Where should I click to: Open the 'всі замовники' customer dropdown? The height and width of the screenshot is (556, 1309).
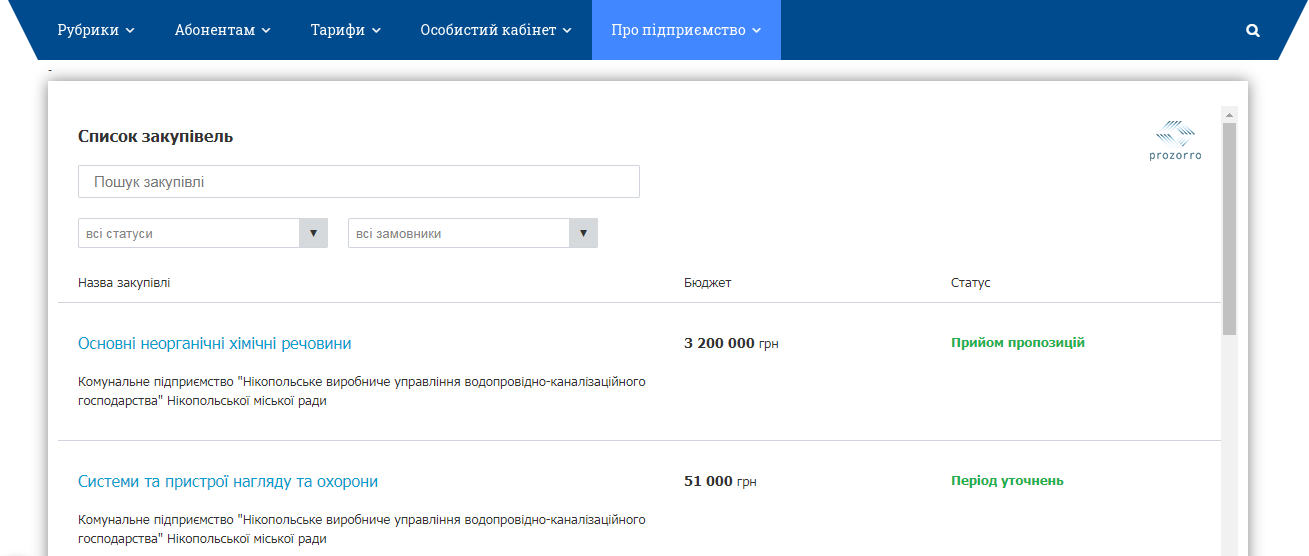(x=472, y=233)
